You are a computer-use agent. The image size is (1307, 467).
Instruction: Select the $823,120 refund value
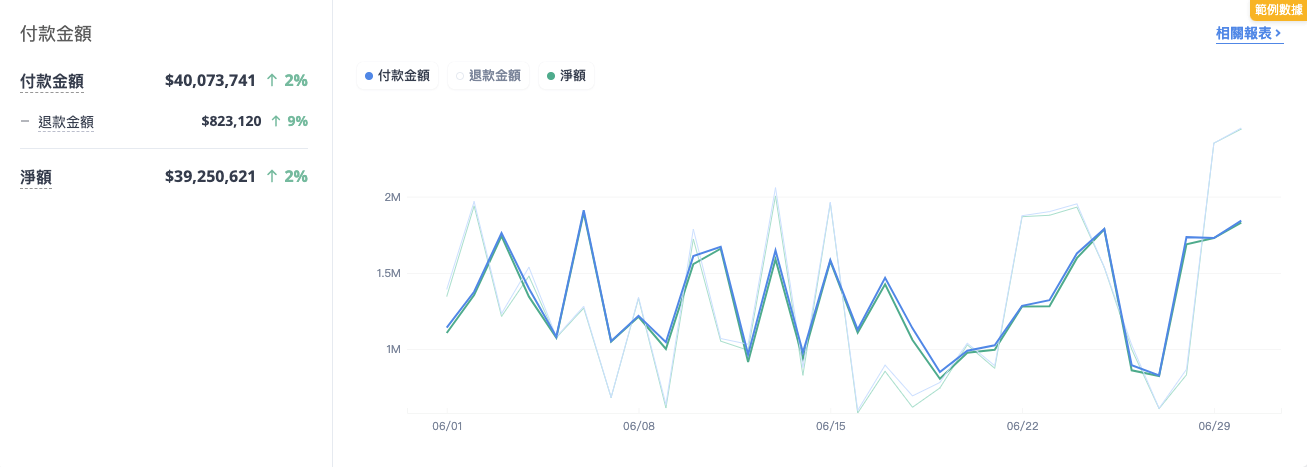click(x=231, y=121)
